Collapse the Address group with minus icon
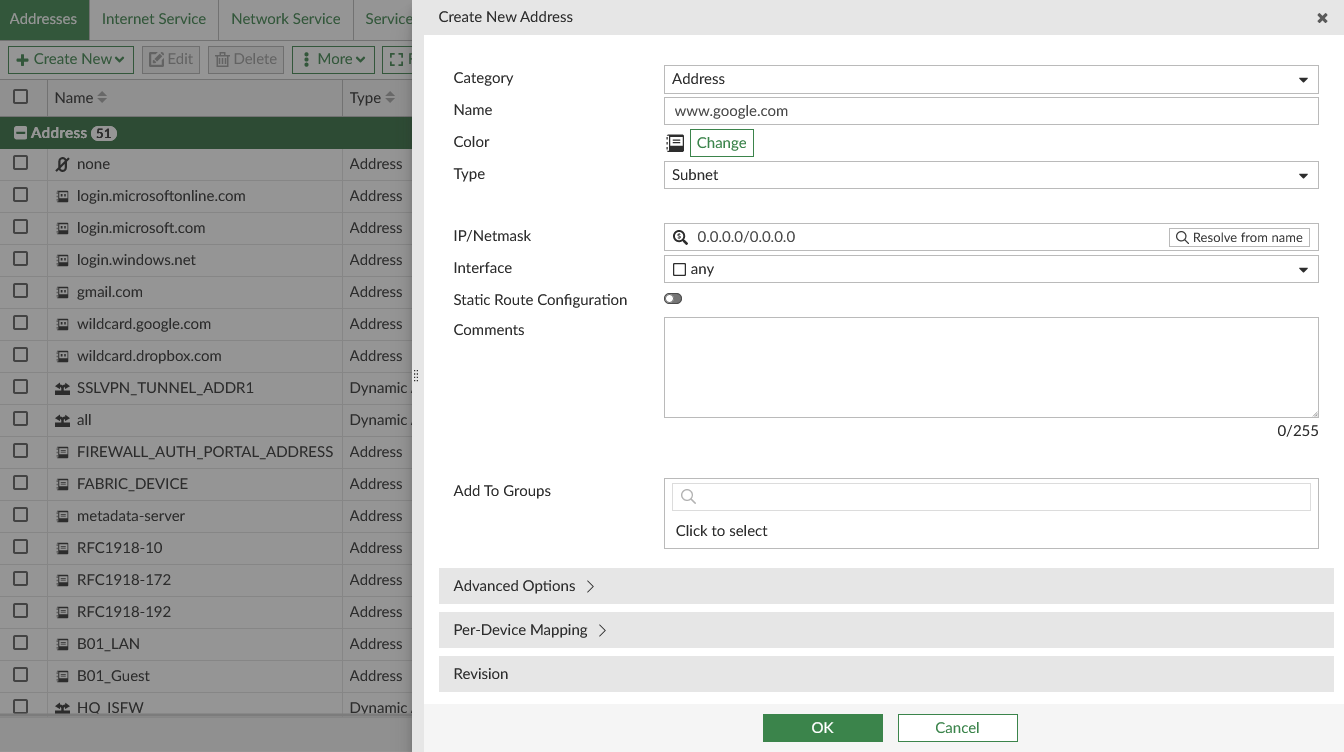This screenshot has height=752, width=1344. [19, 133]
